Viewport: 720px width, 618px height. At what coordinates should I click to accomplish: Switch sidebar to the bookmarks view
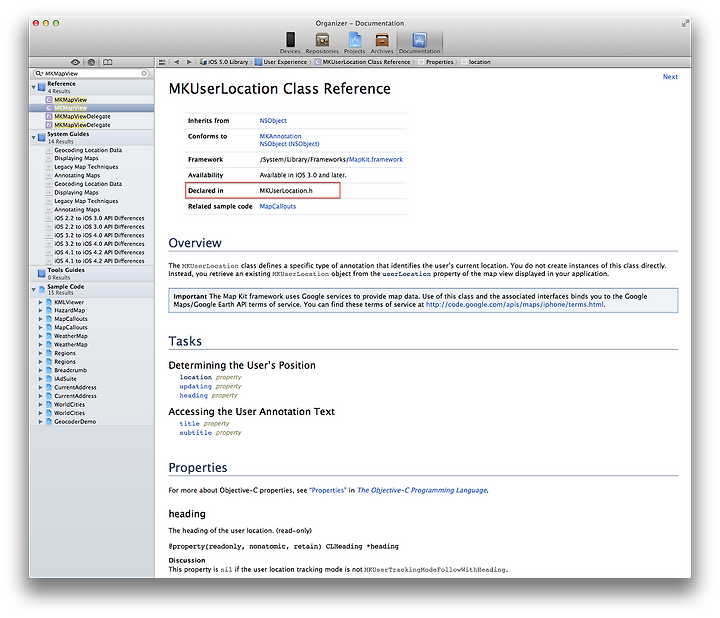(107, 62)
